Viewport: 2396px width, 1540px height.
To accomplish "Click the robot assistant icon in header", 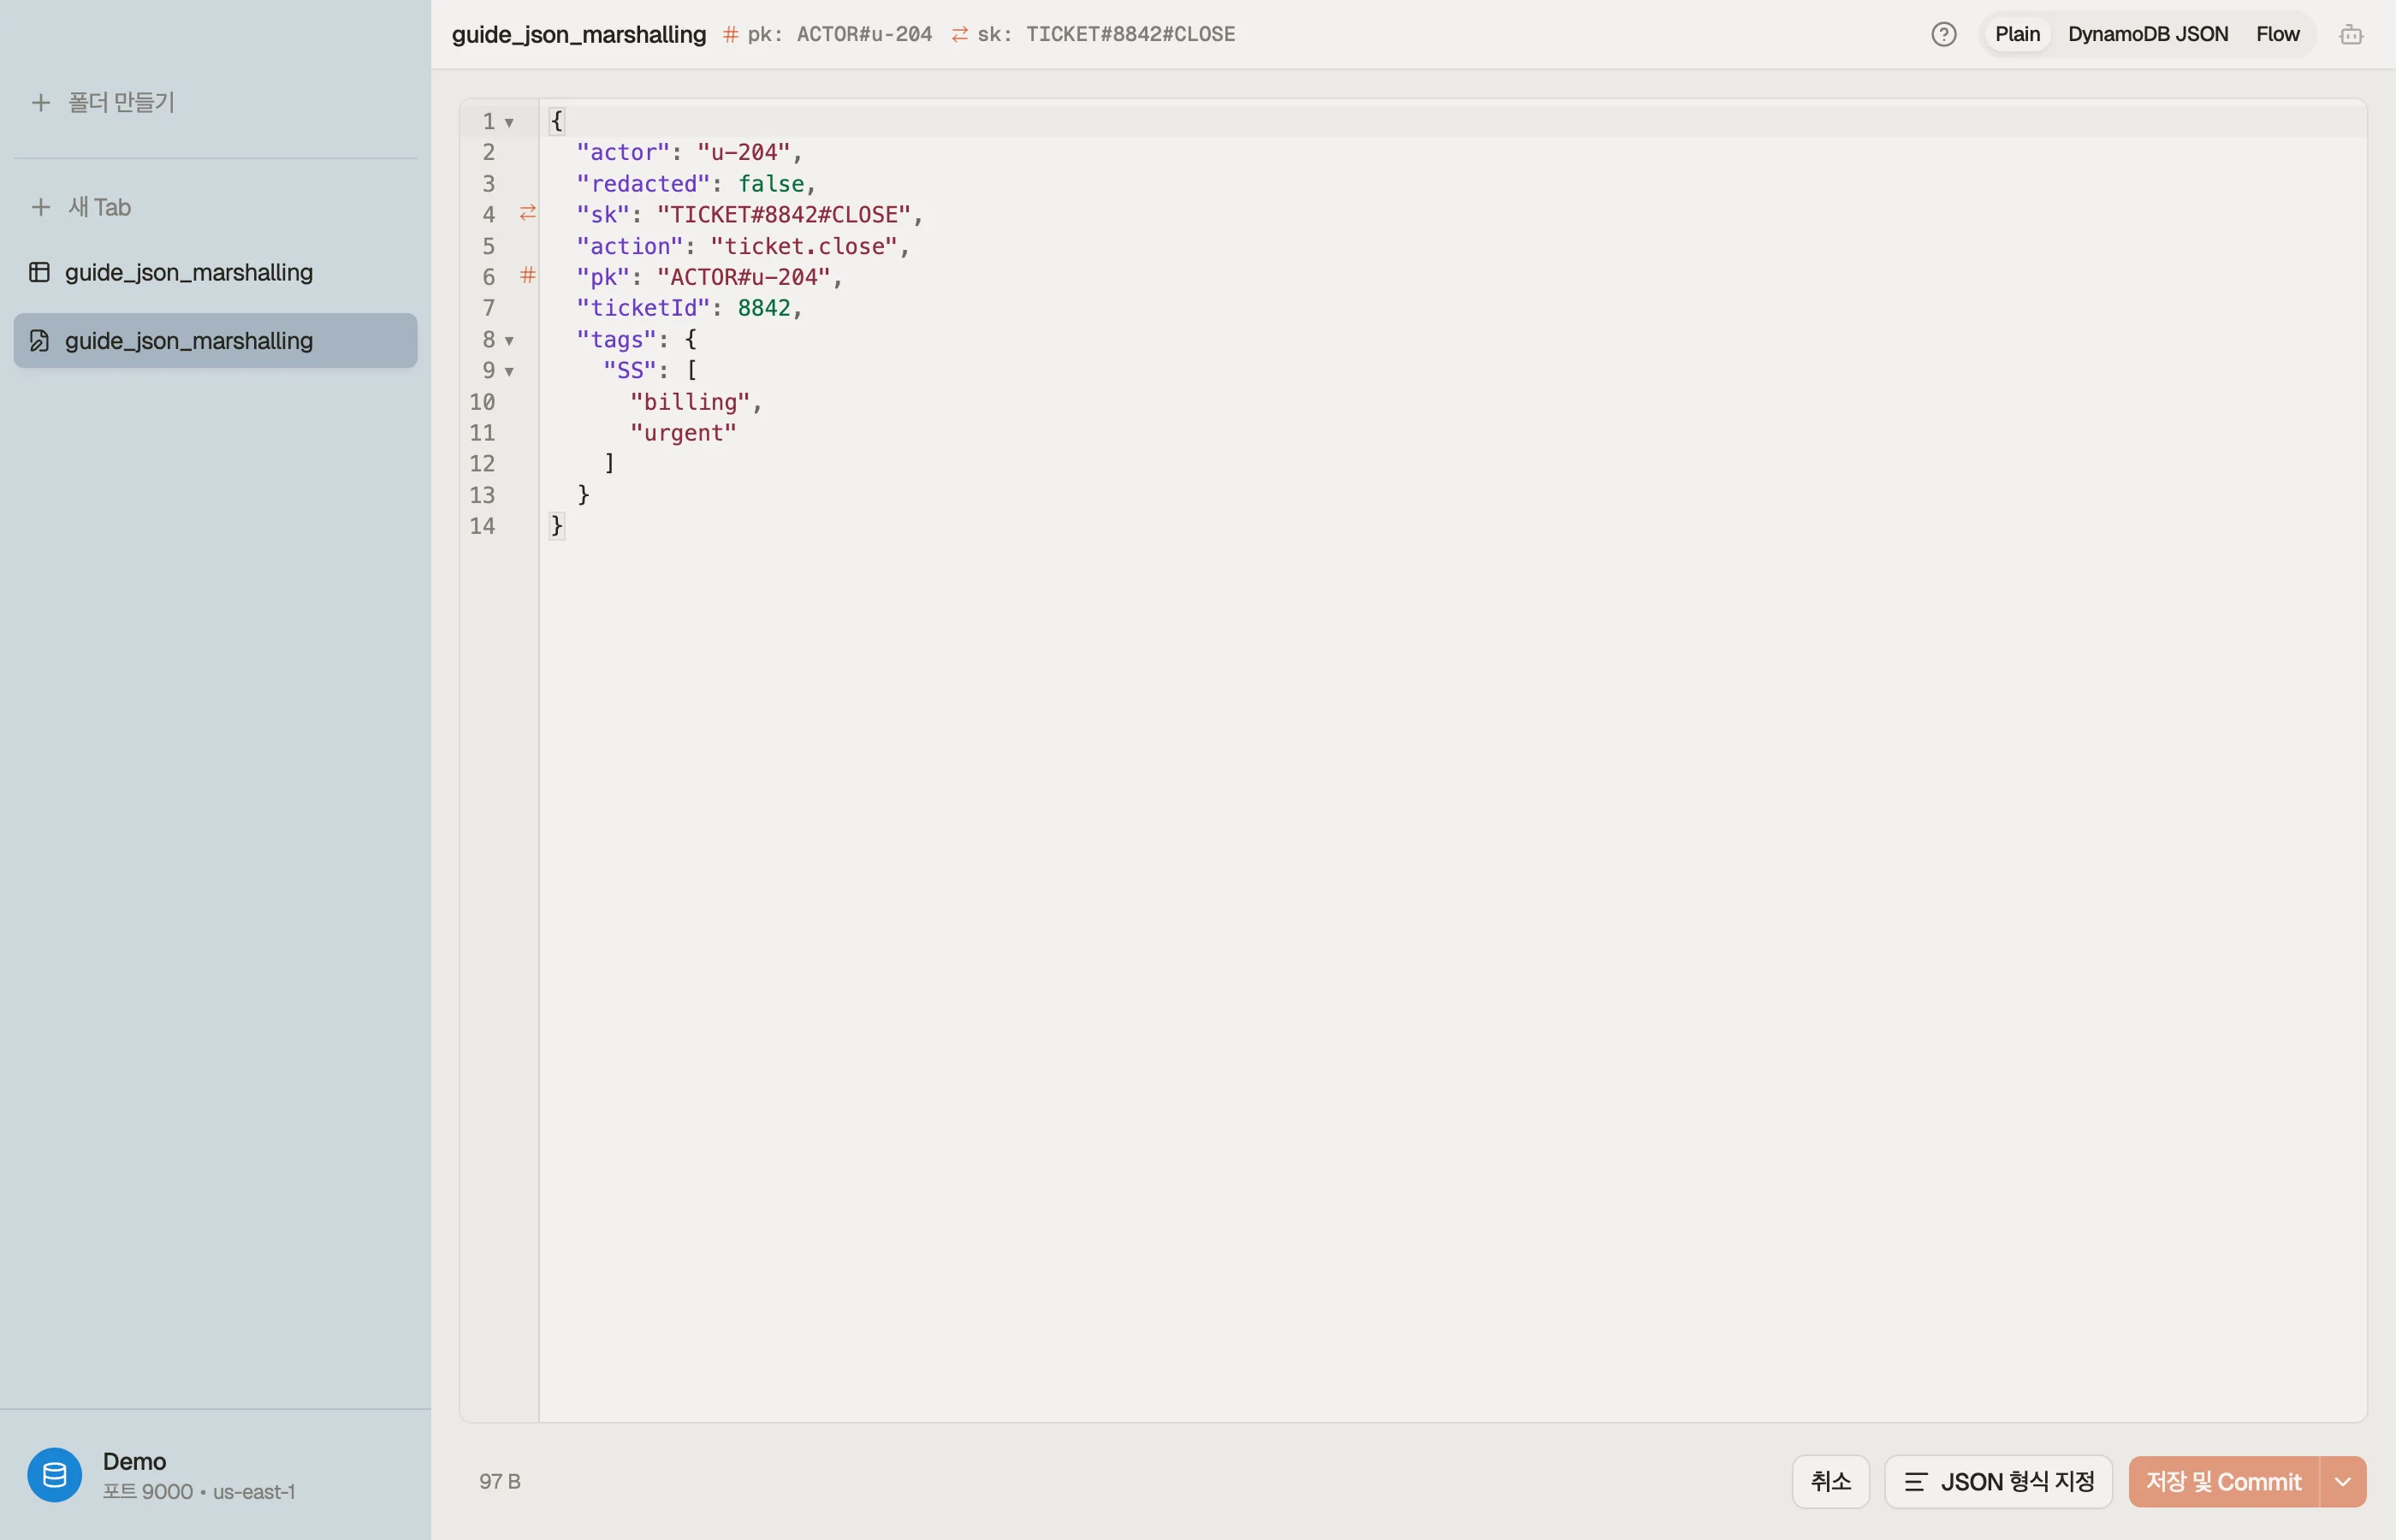I will (2351, 35).
